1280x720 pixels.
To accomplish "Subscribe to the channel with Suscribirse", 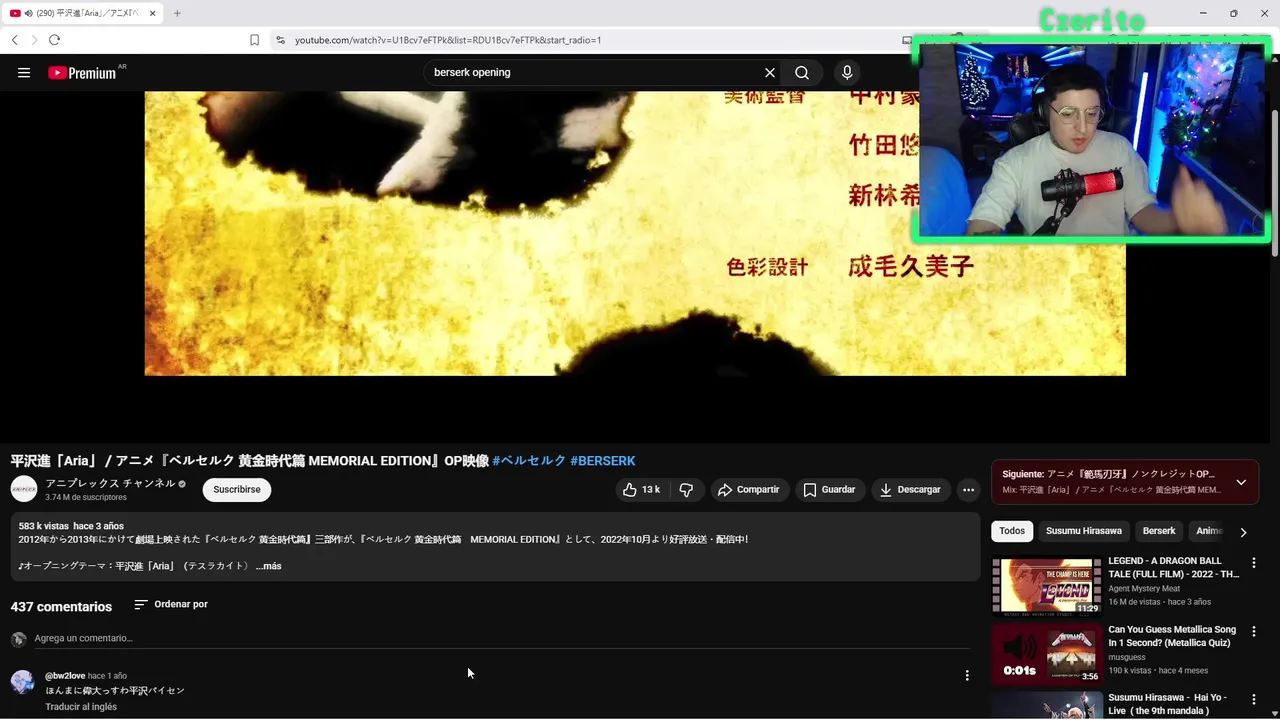I will pos(237,490).
